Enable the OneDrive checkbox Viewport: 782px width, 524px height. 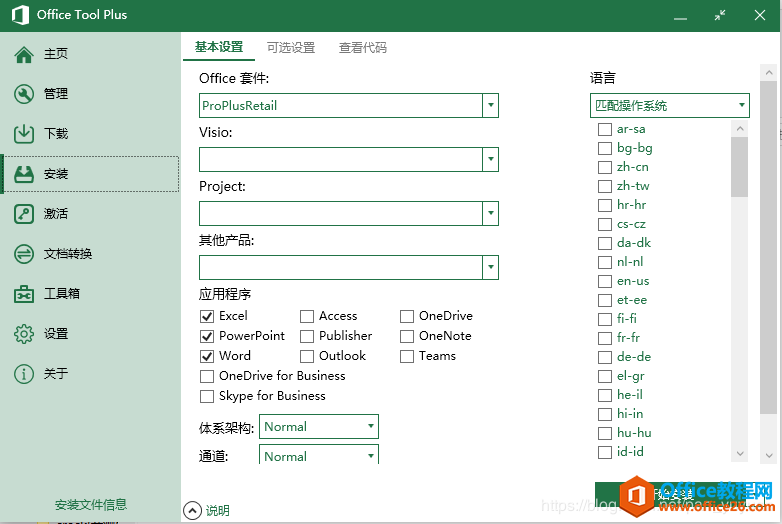click(x=407, y=316)
